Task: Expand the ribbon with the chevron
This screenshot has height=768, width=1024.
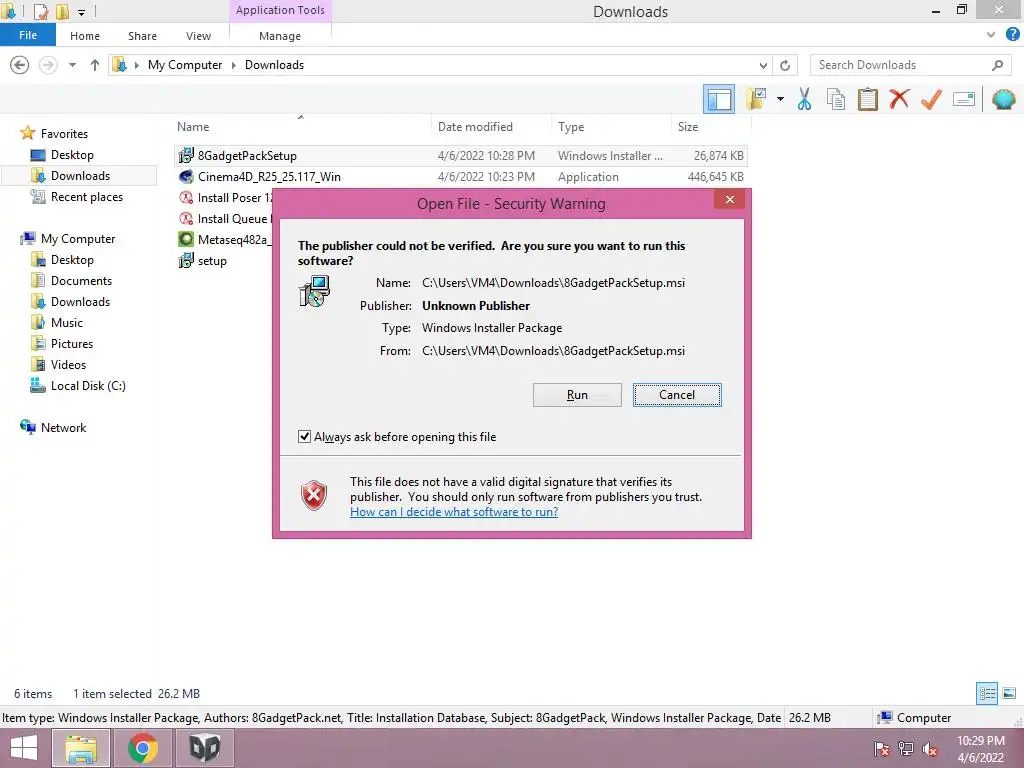Action: [991, 35]
